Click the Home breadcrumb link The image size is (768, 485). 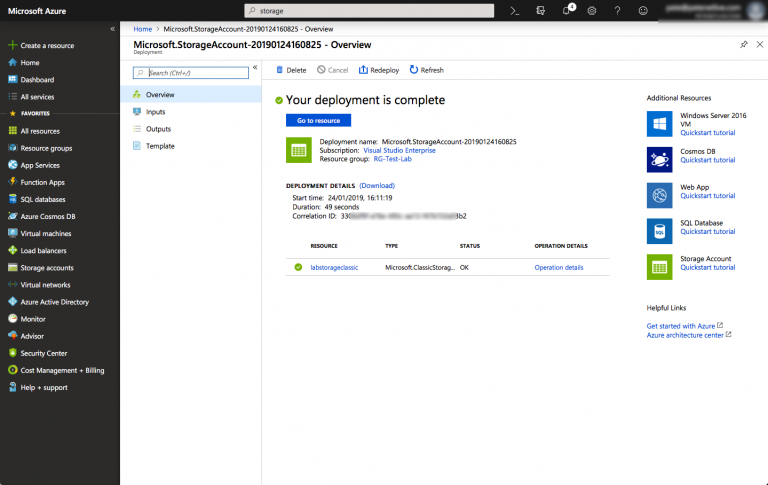(x=143, y=29)
